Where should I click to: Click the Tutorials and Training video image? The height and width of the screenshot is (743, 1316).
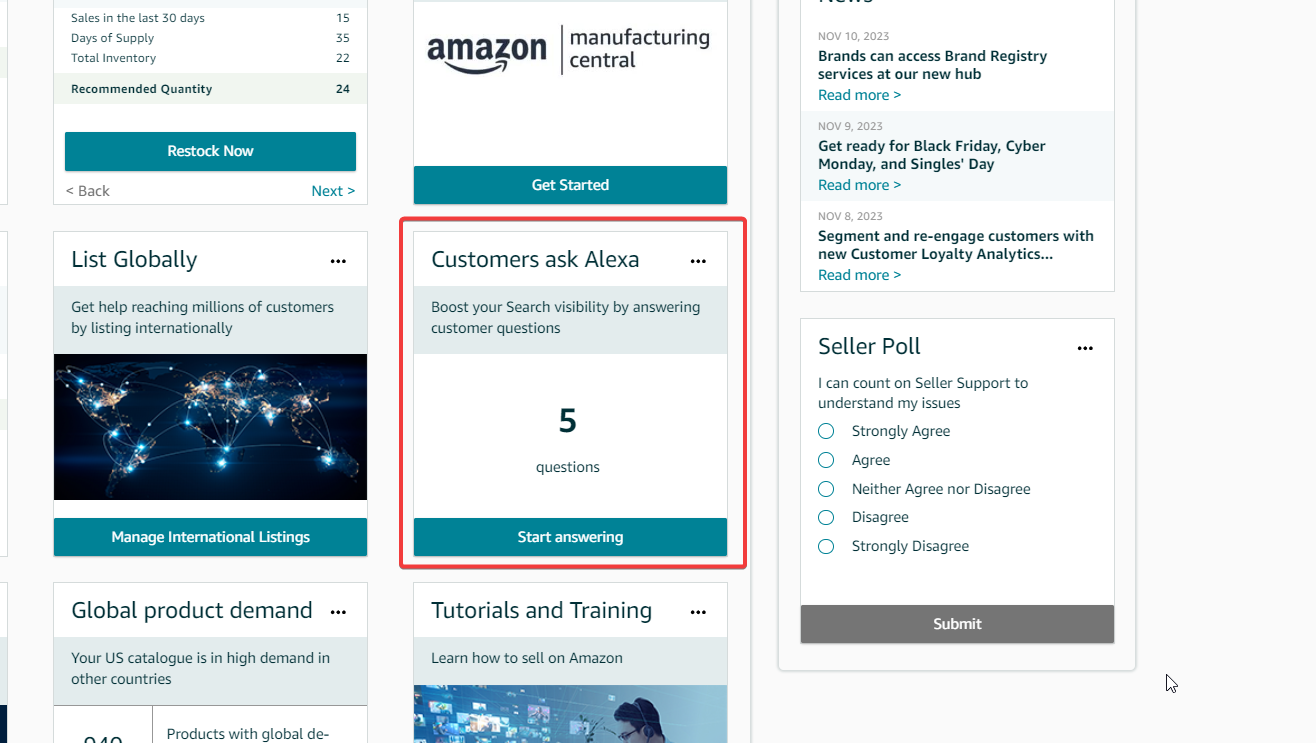click(570, 714)
